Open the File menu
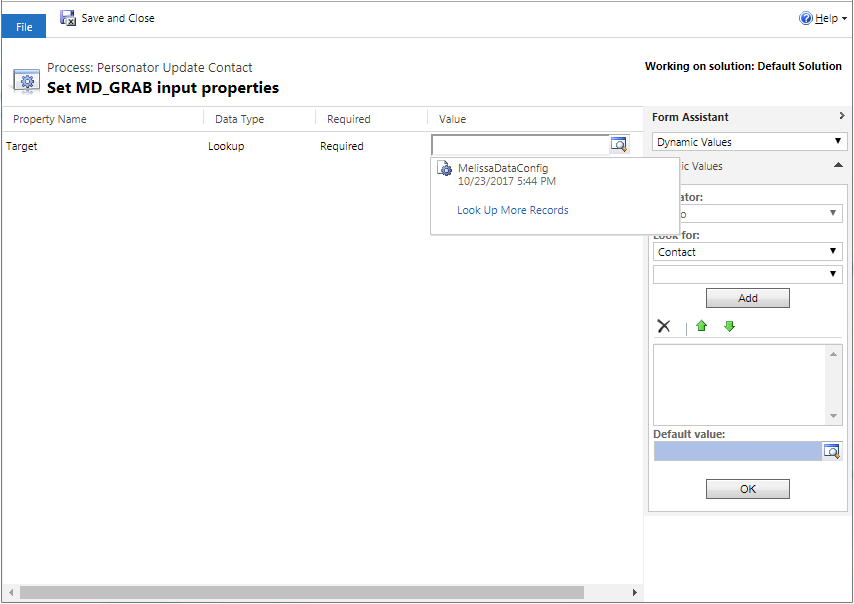The width and height of the screenshot is (854, 604). (24, 27)
